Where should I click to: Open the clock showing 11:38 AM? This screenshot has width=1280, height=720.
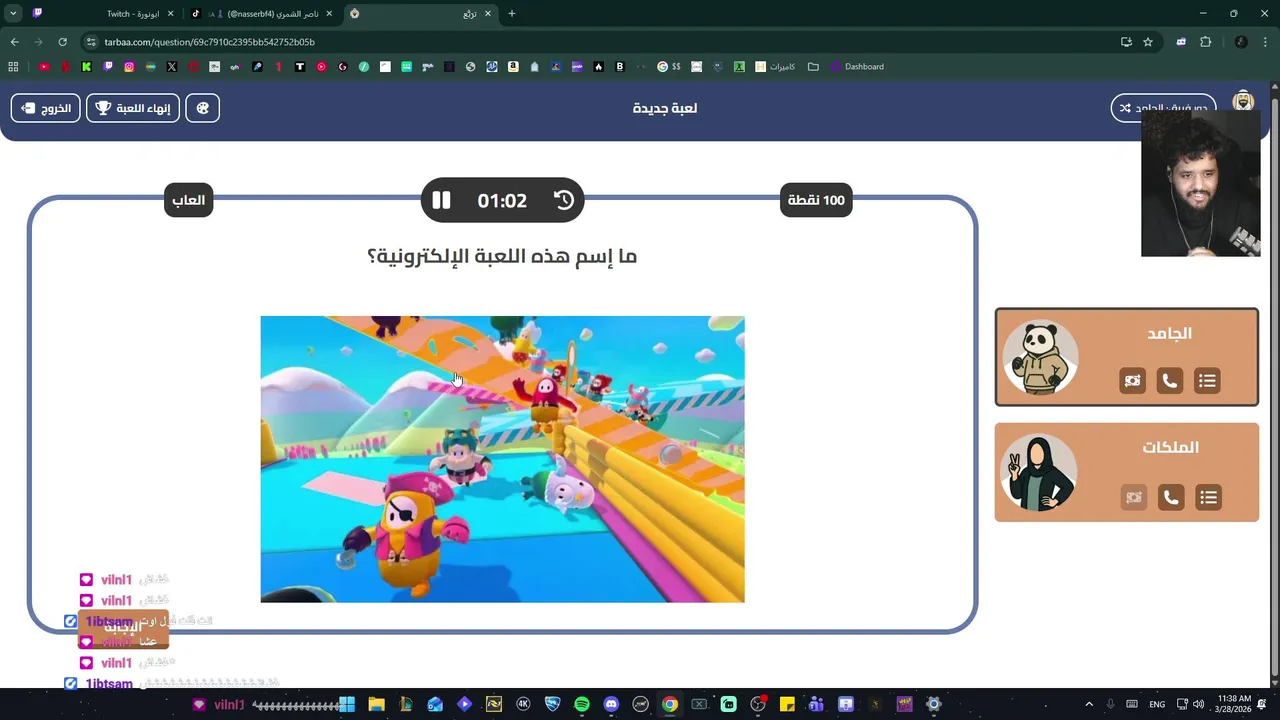pos(1235,704)
